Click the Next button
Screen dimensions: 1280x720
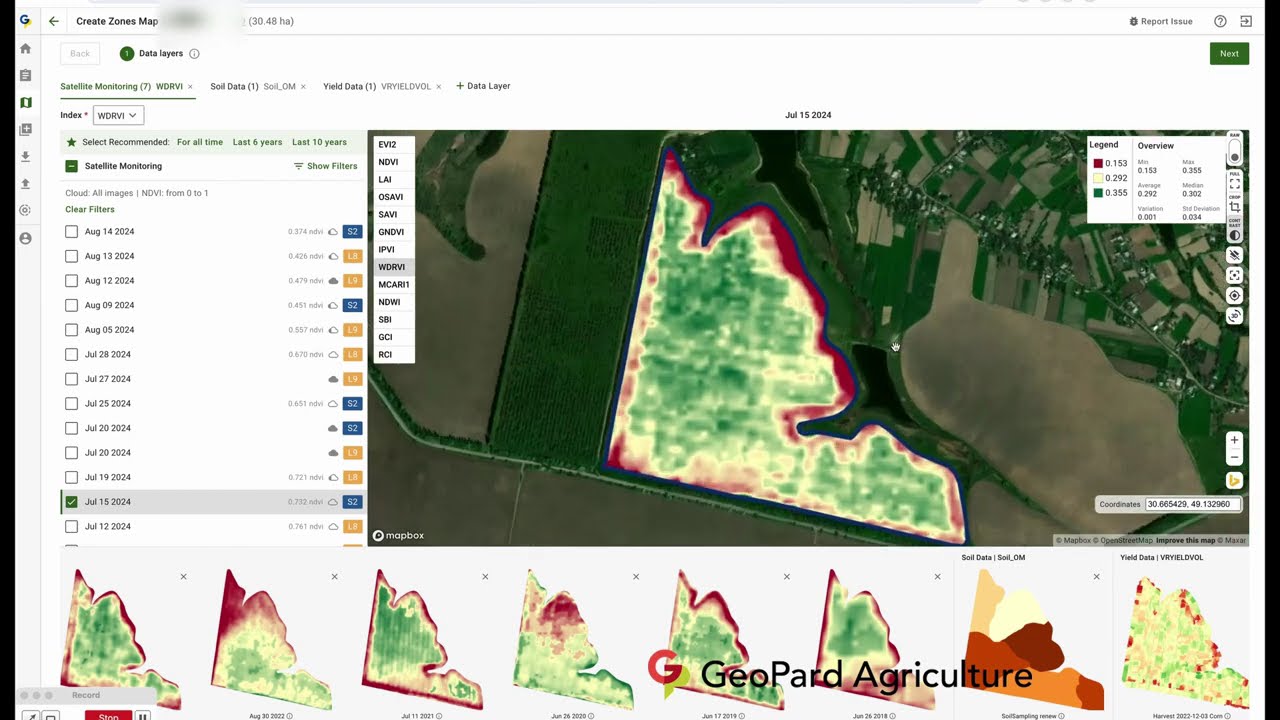1229,54
